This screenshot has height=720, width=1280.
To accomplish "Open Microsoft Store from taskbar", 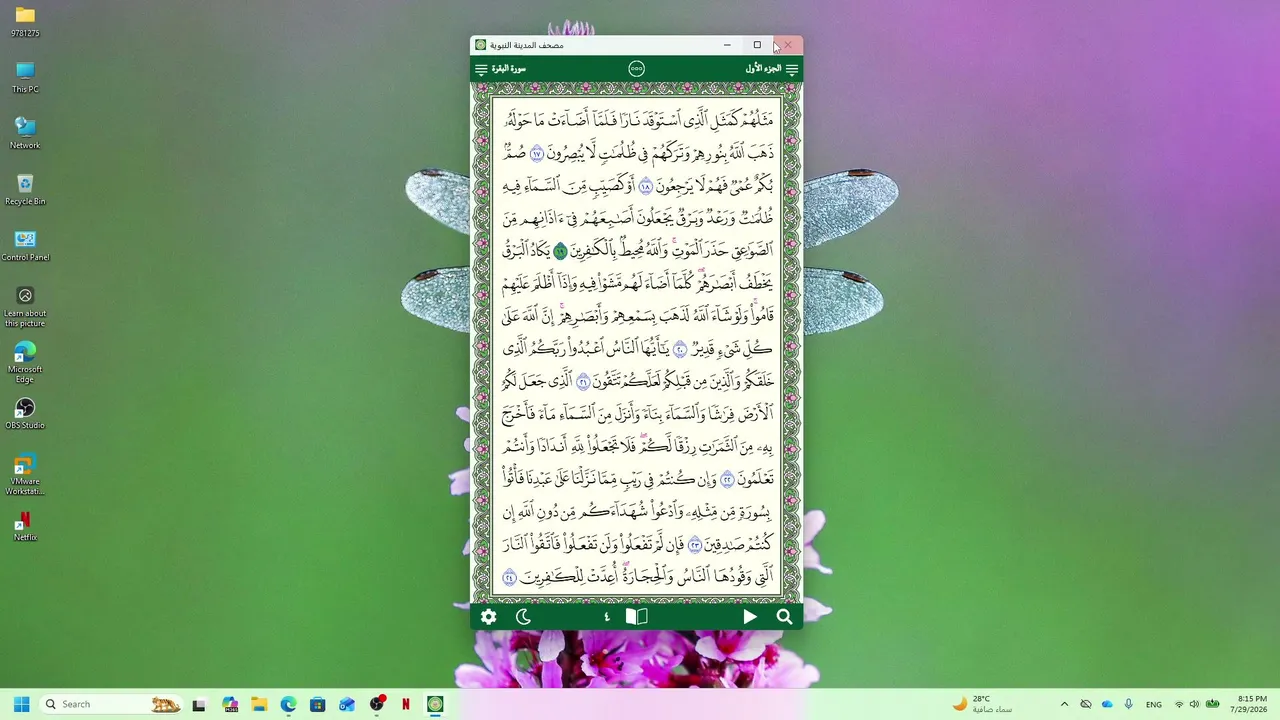I will (x=317, y=704).
